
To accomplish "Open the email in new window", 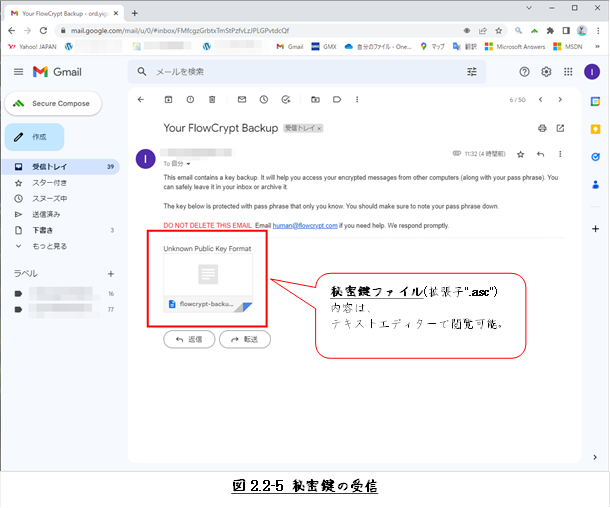I will pyautogui.click(x=560, y=128).
